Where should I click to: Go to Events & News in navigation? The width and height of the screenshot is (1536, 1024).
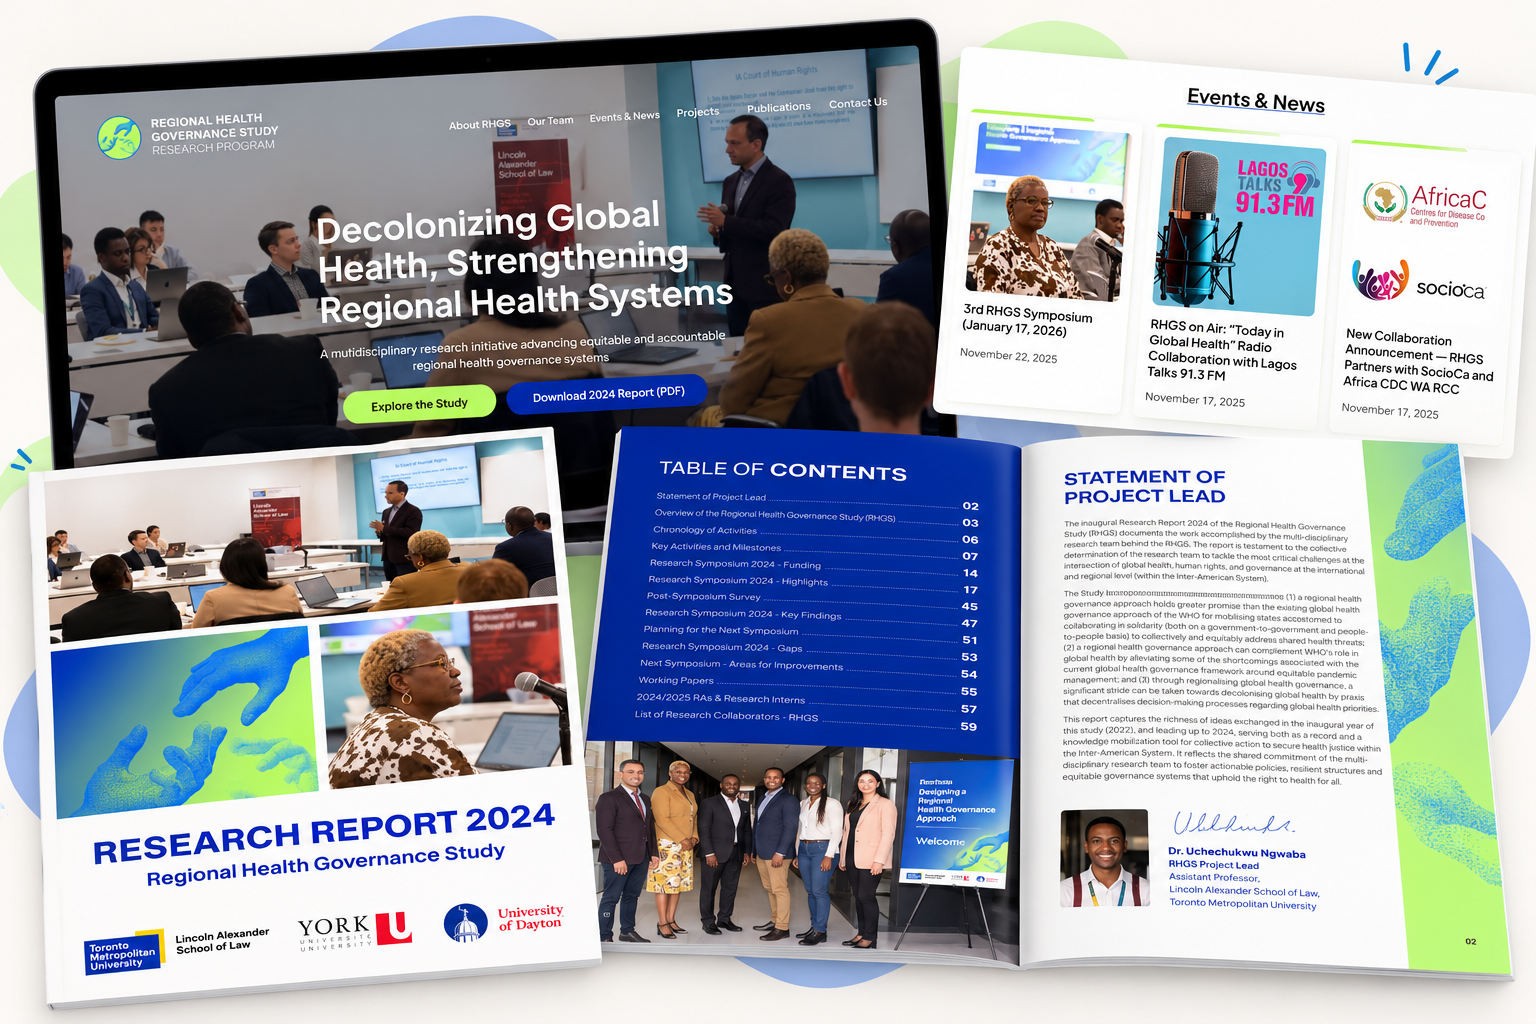click(x=624, y=117)
